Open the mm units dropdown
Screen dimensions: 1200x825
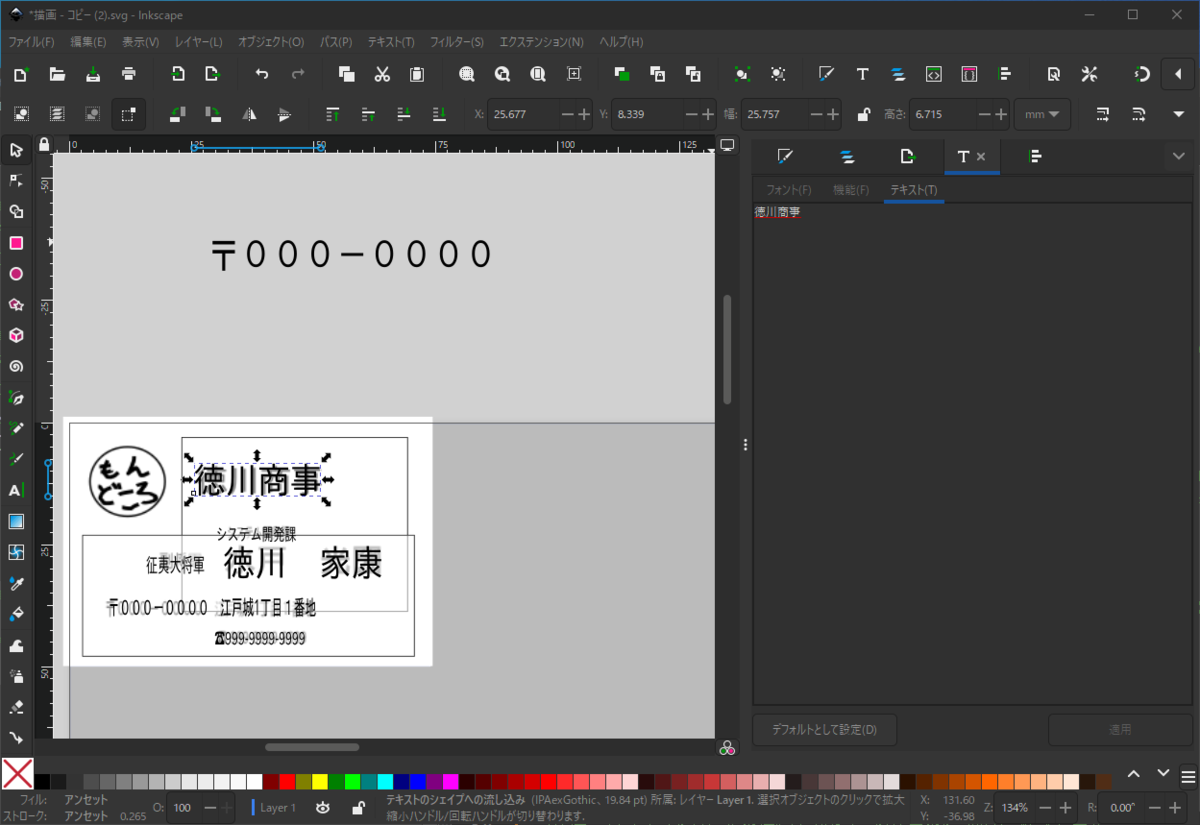point(1042,114)
